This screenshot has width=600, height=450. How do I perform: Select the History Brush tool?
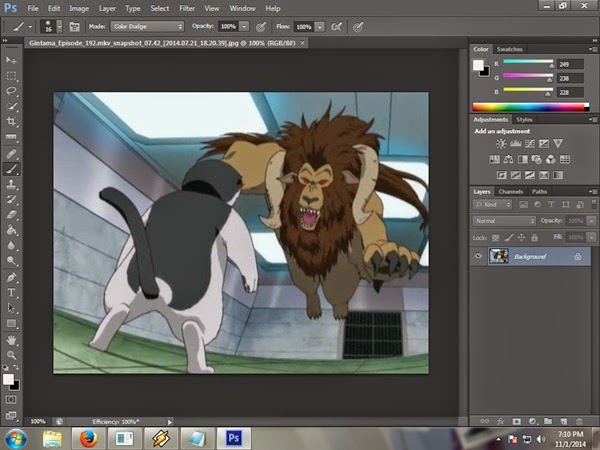(11, 199)
